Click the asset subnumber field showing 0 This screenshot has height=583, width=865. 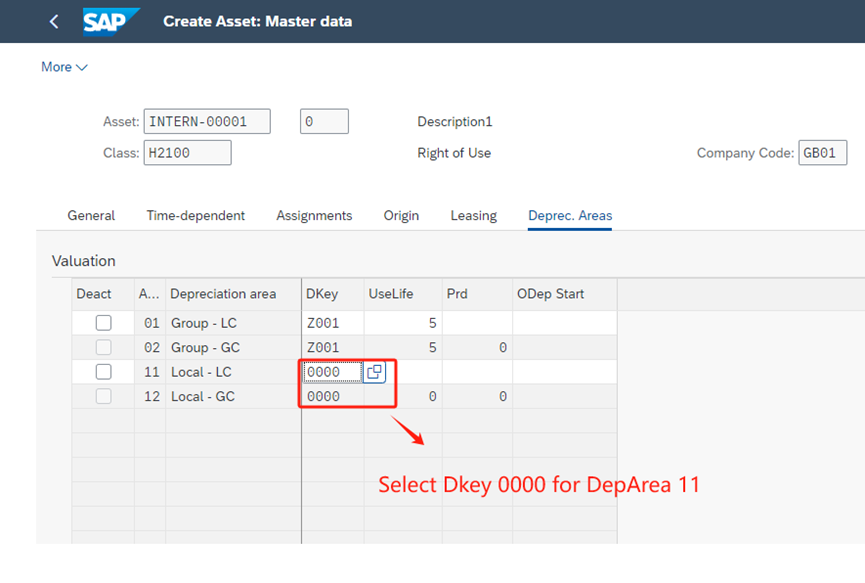click(324, 122)
